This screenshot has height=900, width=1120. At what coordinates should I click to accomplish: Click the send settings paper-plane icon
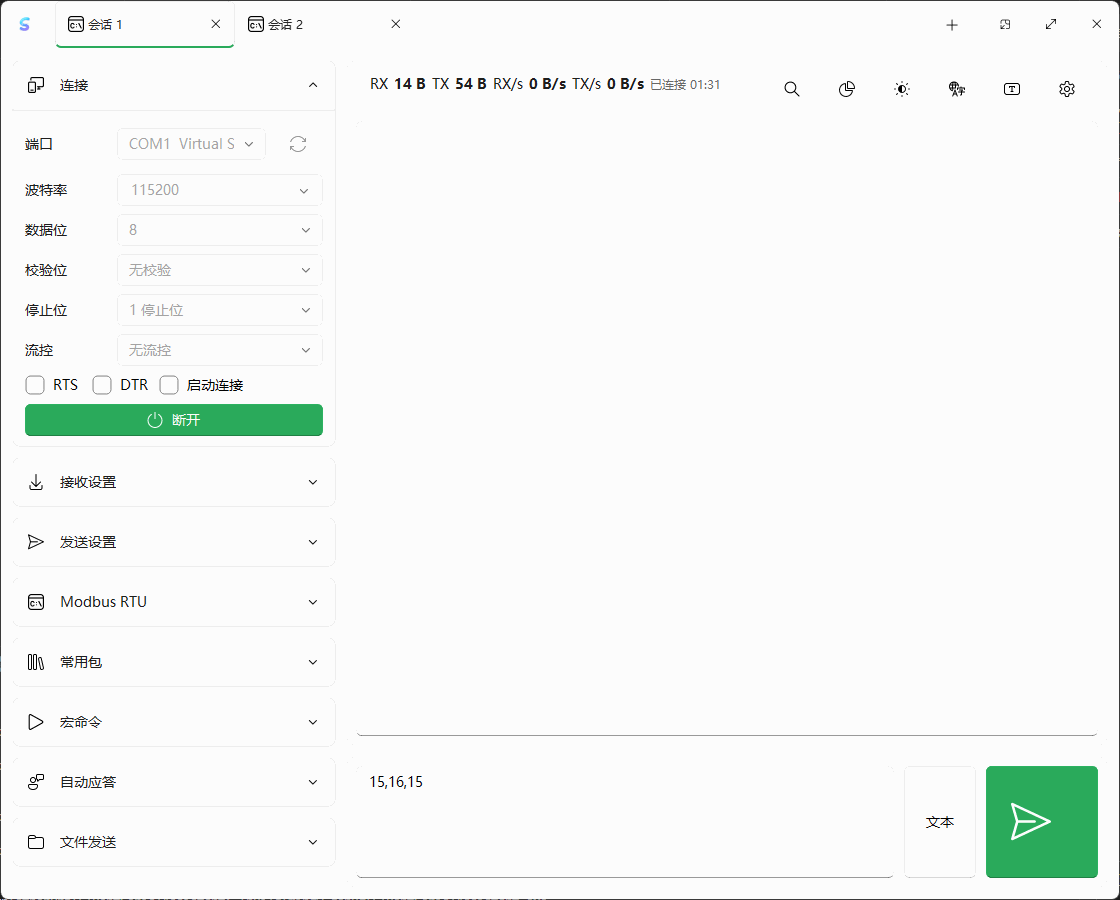36,542
